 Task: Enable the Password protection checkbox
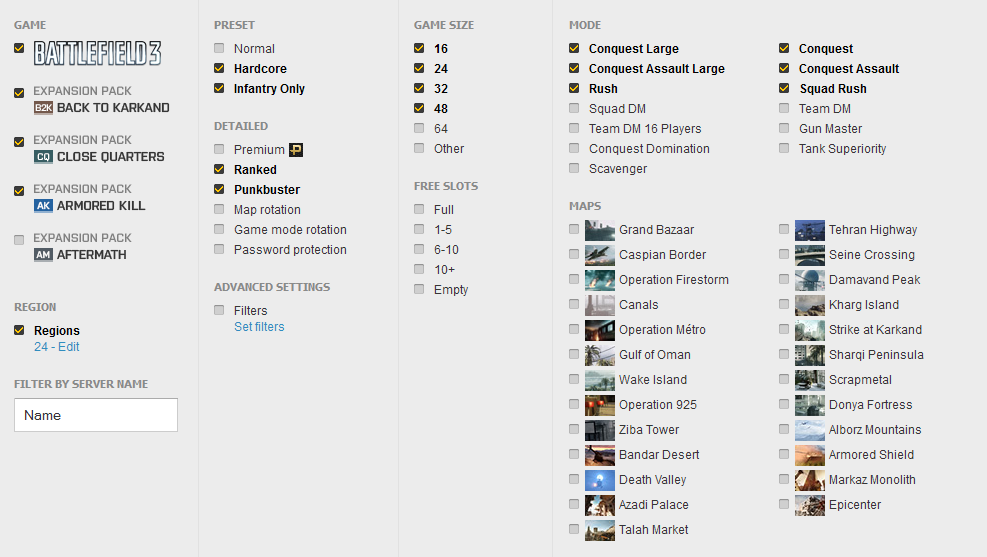pyautogui.click(x=219, y=249)
